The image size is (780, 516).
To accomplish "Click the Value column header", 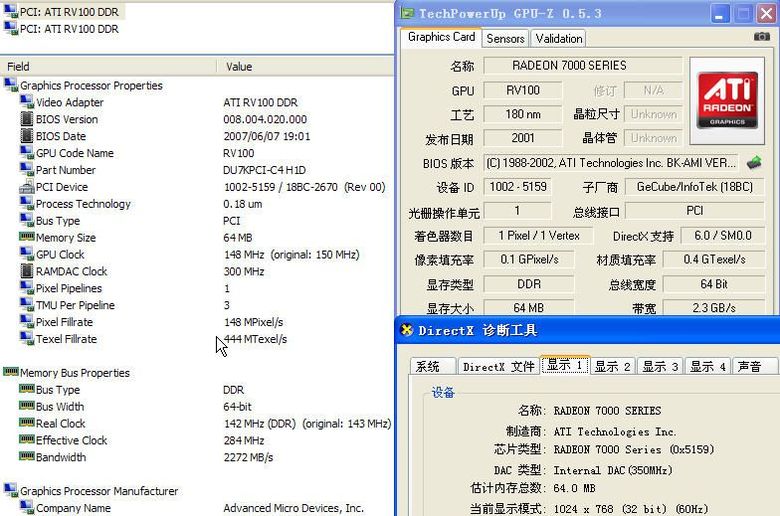I will (x=305, y=66).
